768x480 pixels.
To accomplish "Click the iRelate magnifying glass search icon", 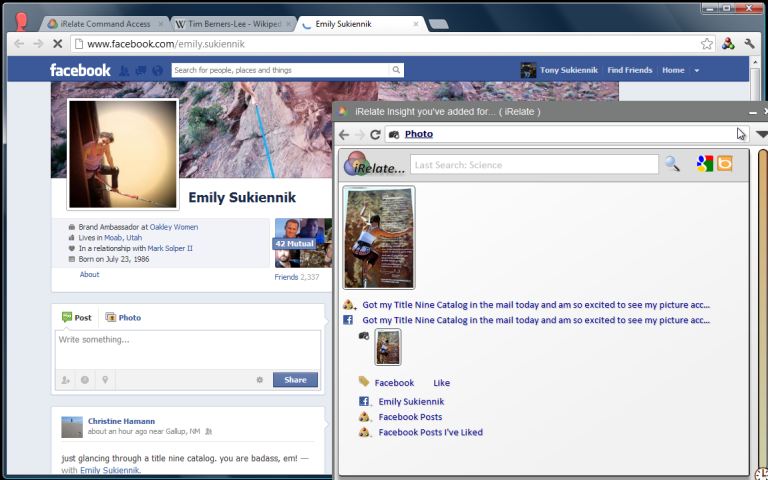I will point(672,164).
